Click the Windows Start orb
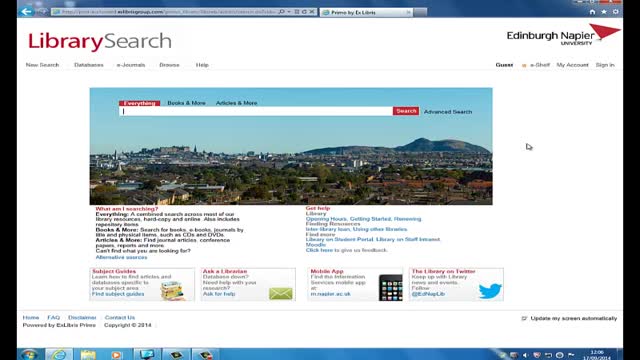Image resolution: width=640 pixels, height=360 pixels. tap(30, 354)
